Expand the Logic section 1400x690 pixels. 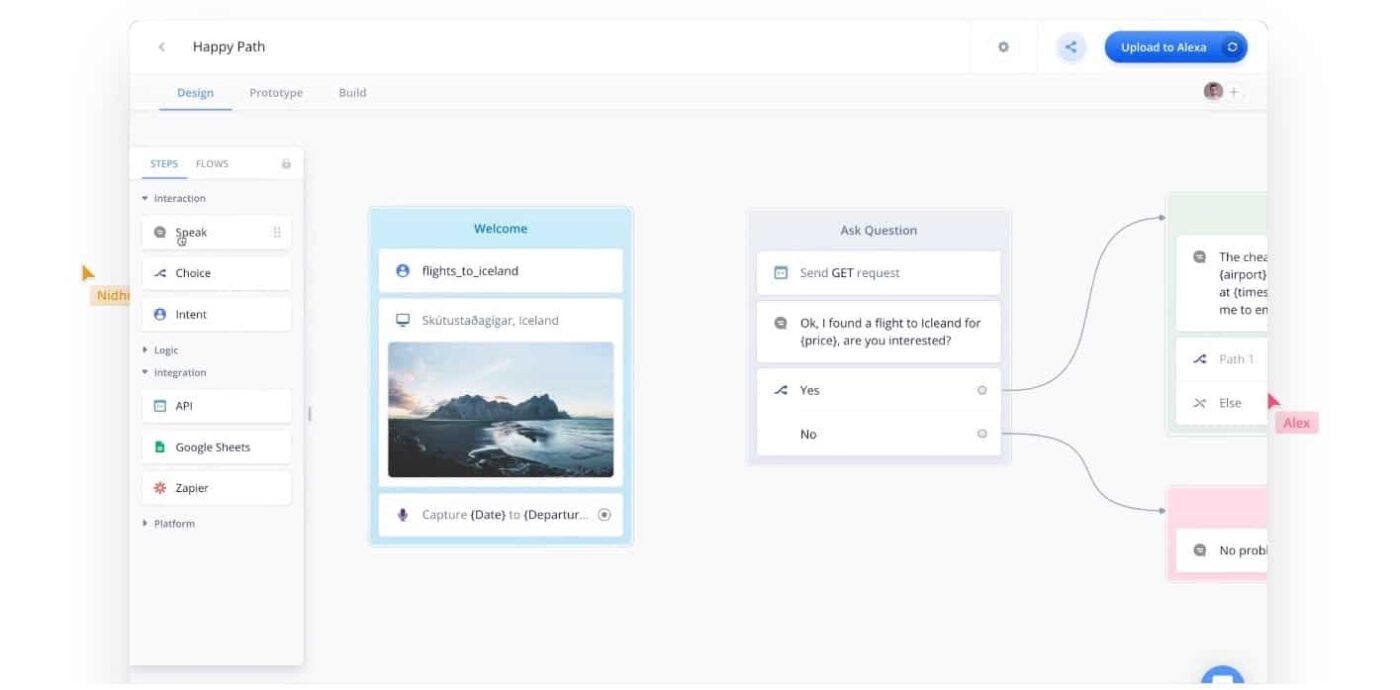146,350
